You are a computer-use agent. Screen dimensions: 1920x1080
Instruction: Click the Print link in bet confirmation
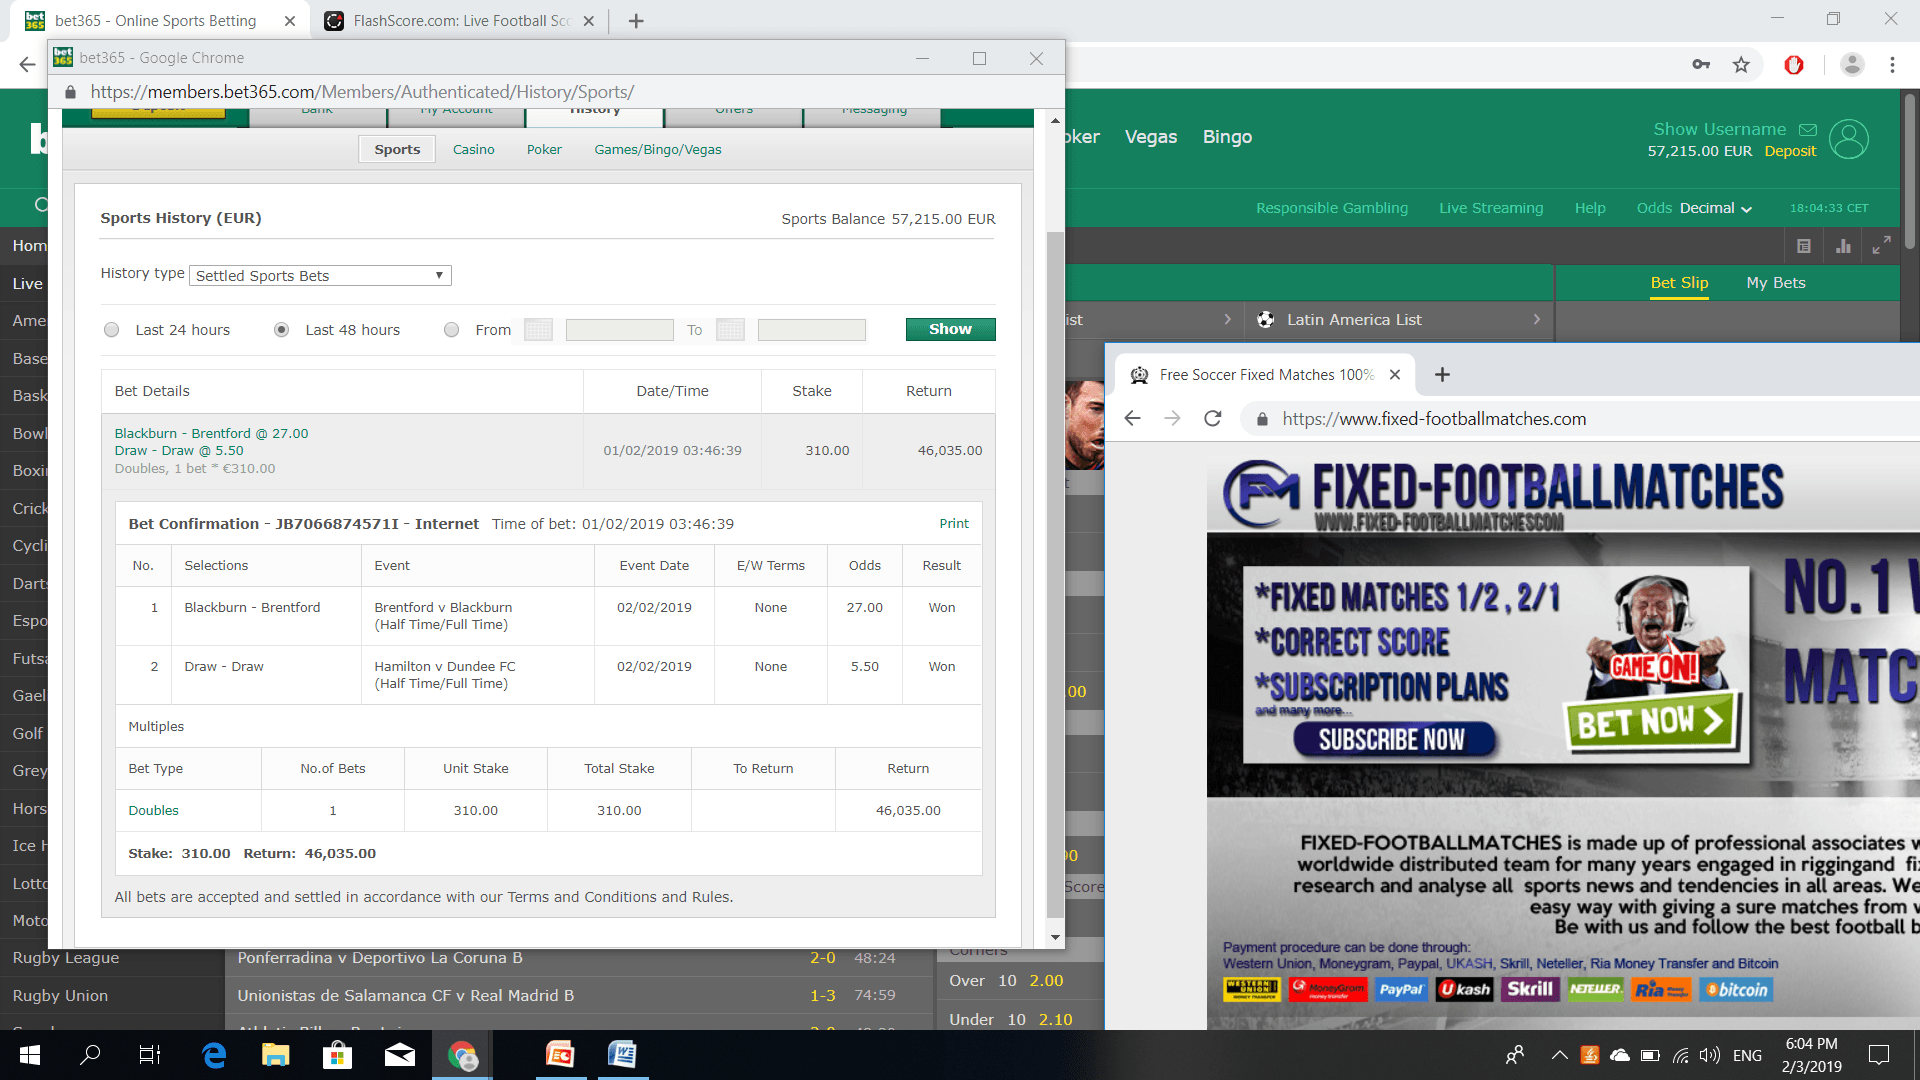click(x=954, y=524)
